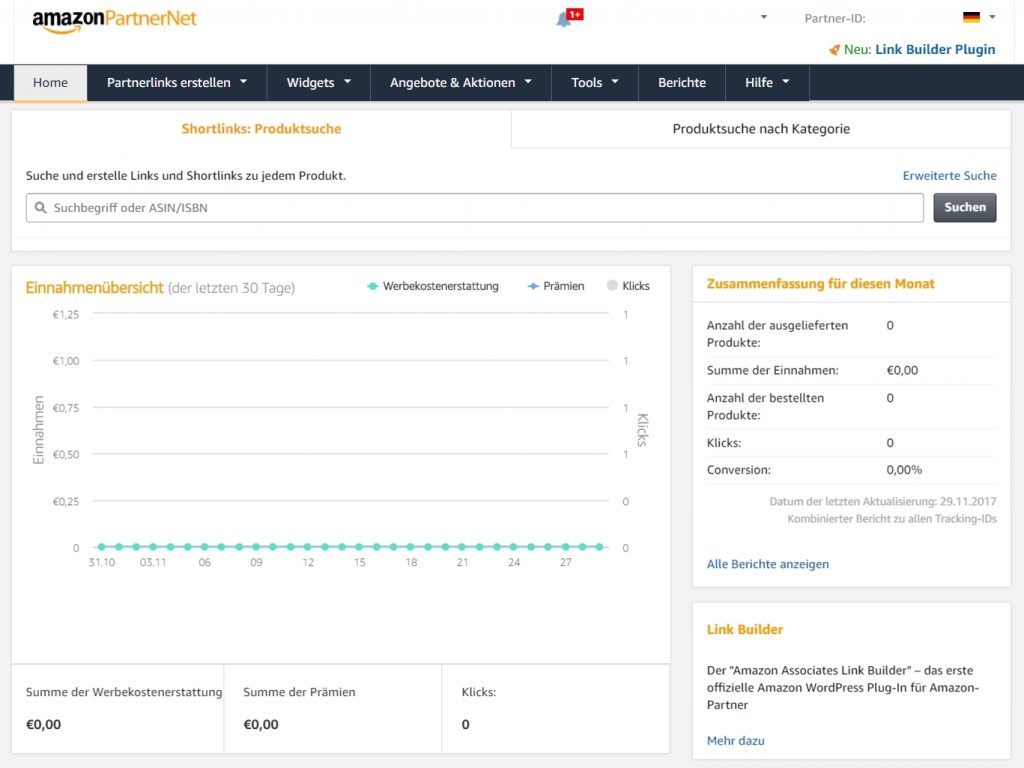The image size is (1024, 768).
Task: Expand the account dropdown arrow before Partner-ID
Action: point(763,18)
